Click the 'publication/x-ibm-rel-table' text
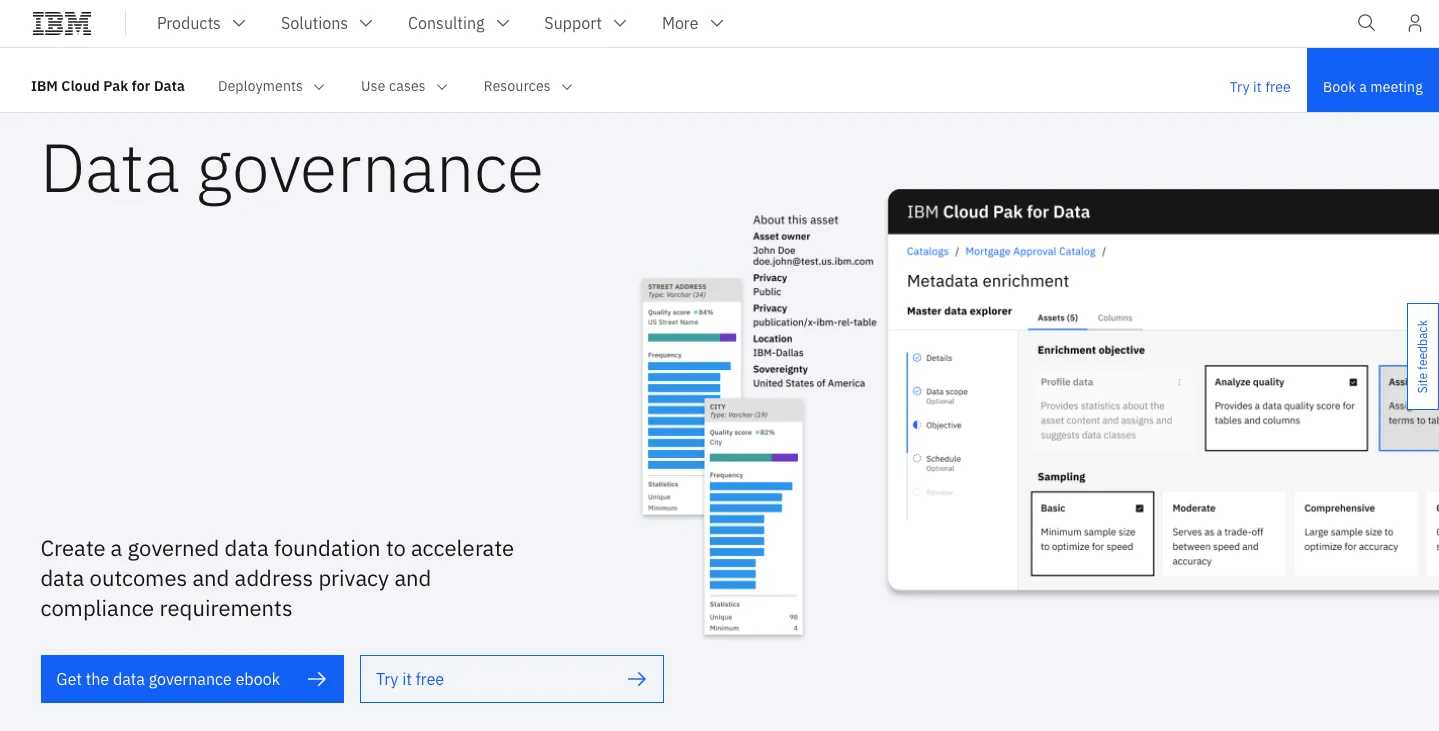The image size is (1439, 731). pos(815,322)
